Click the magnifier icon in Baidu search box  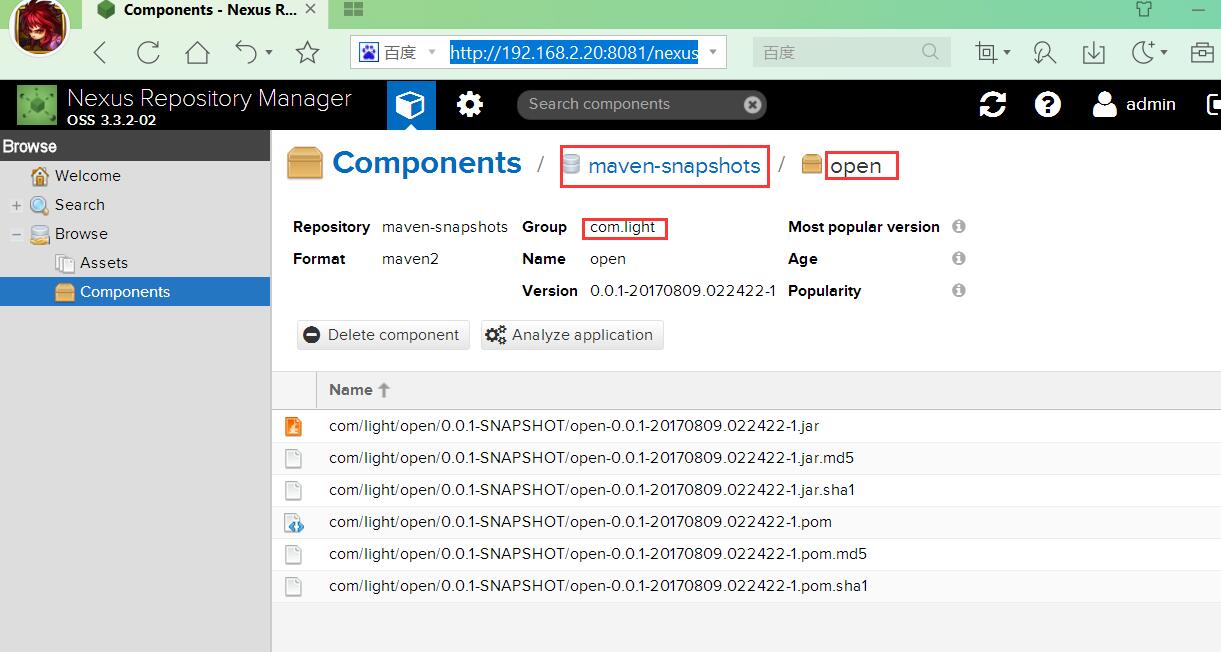click(x=930, y=52)
